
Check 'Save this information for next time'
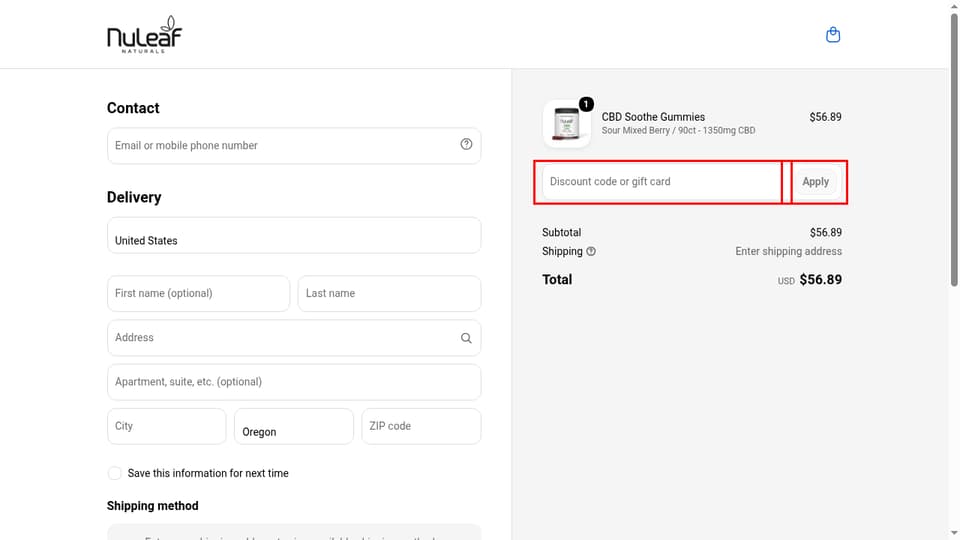pyautogui.click(x=114, y=473)
